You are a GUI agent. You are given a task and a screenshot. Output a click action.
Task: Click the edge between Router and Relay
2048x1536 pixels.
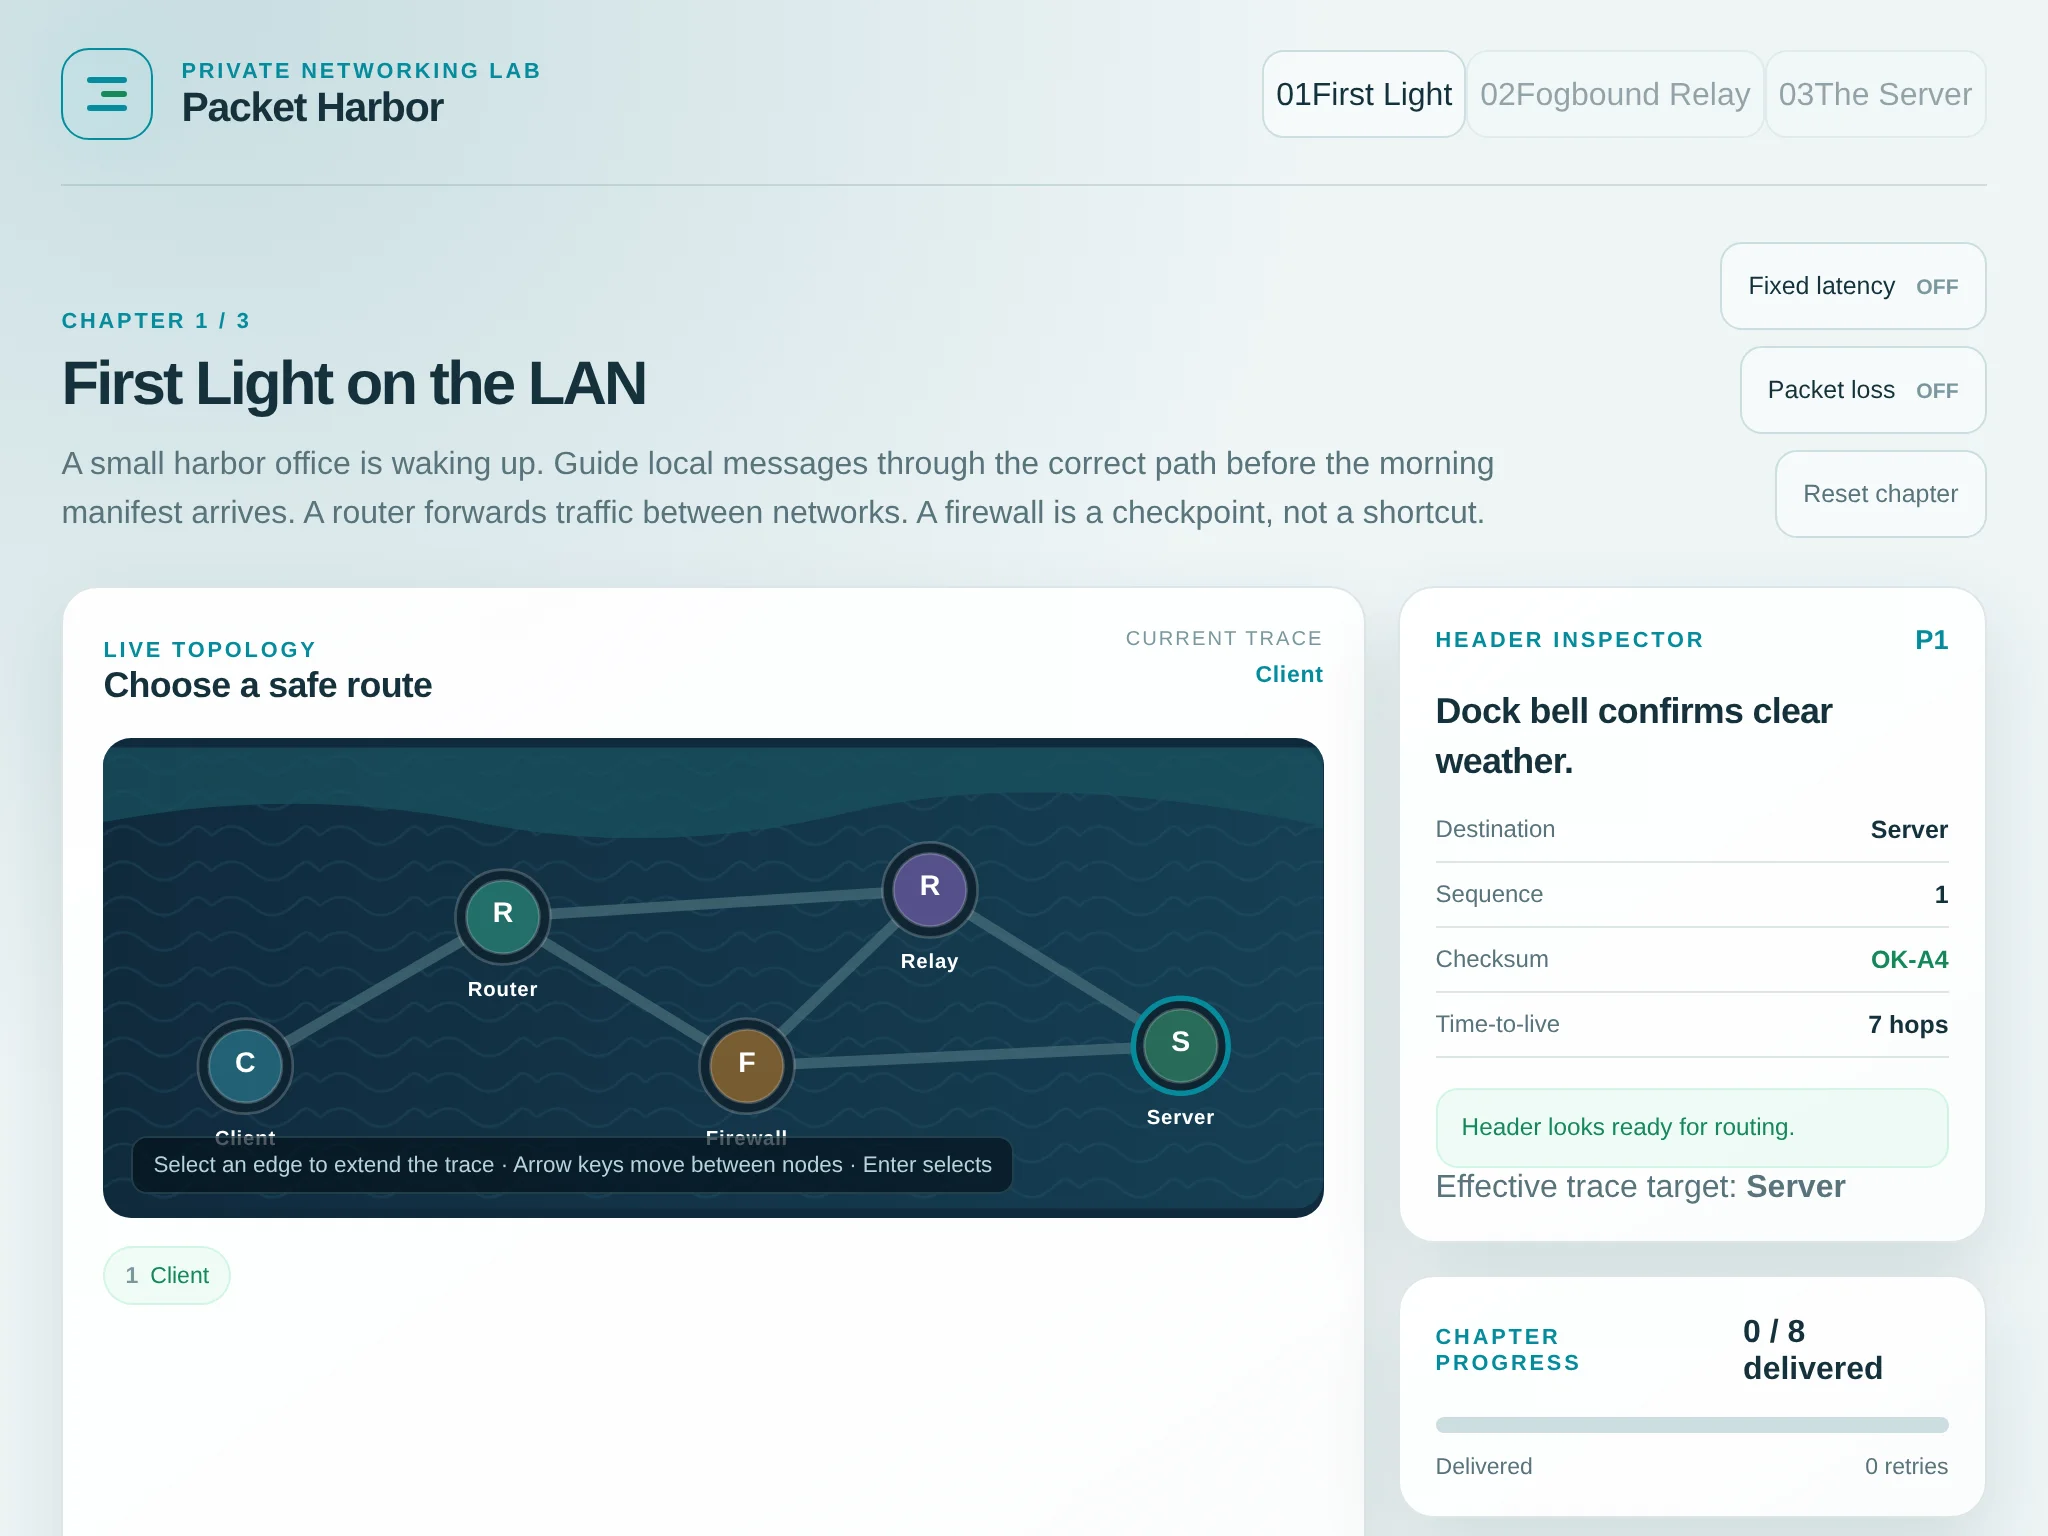point(716,901)
